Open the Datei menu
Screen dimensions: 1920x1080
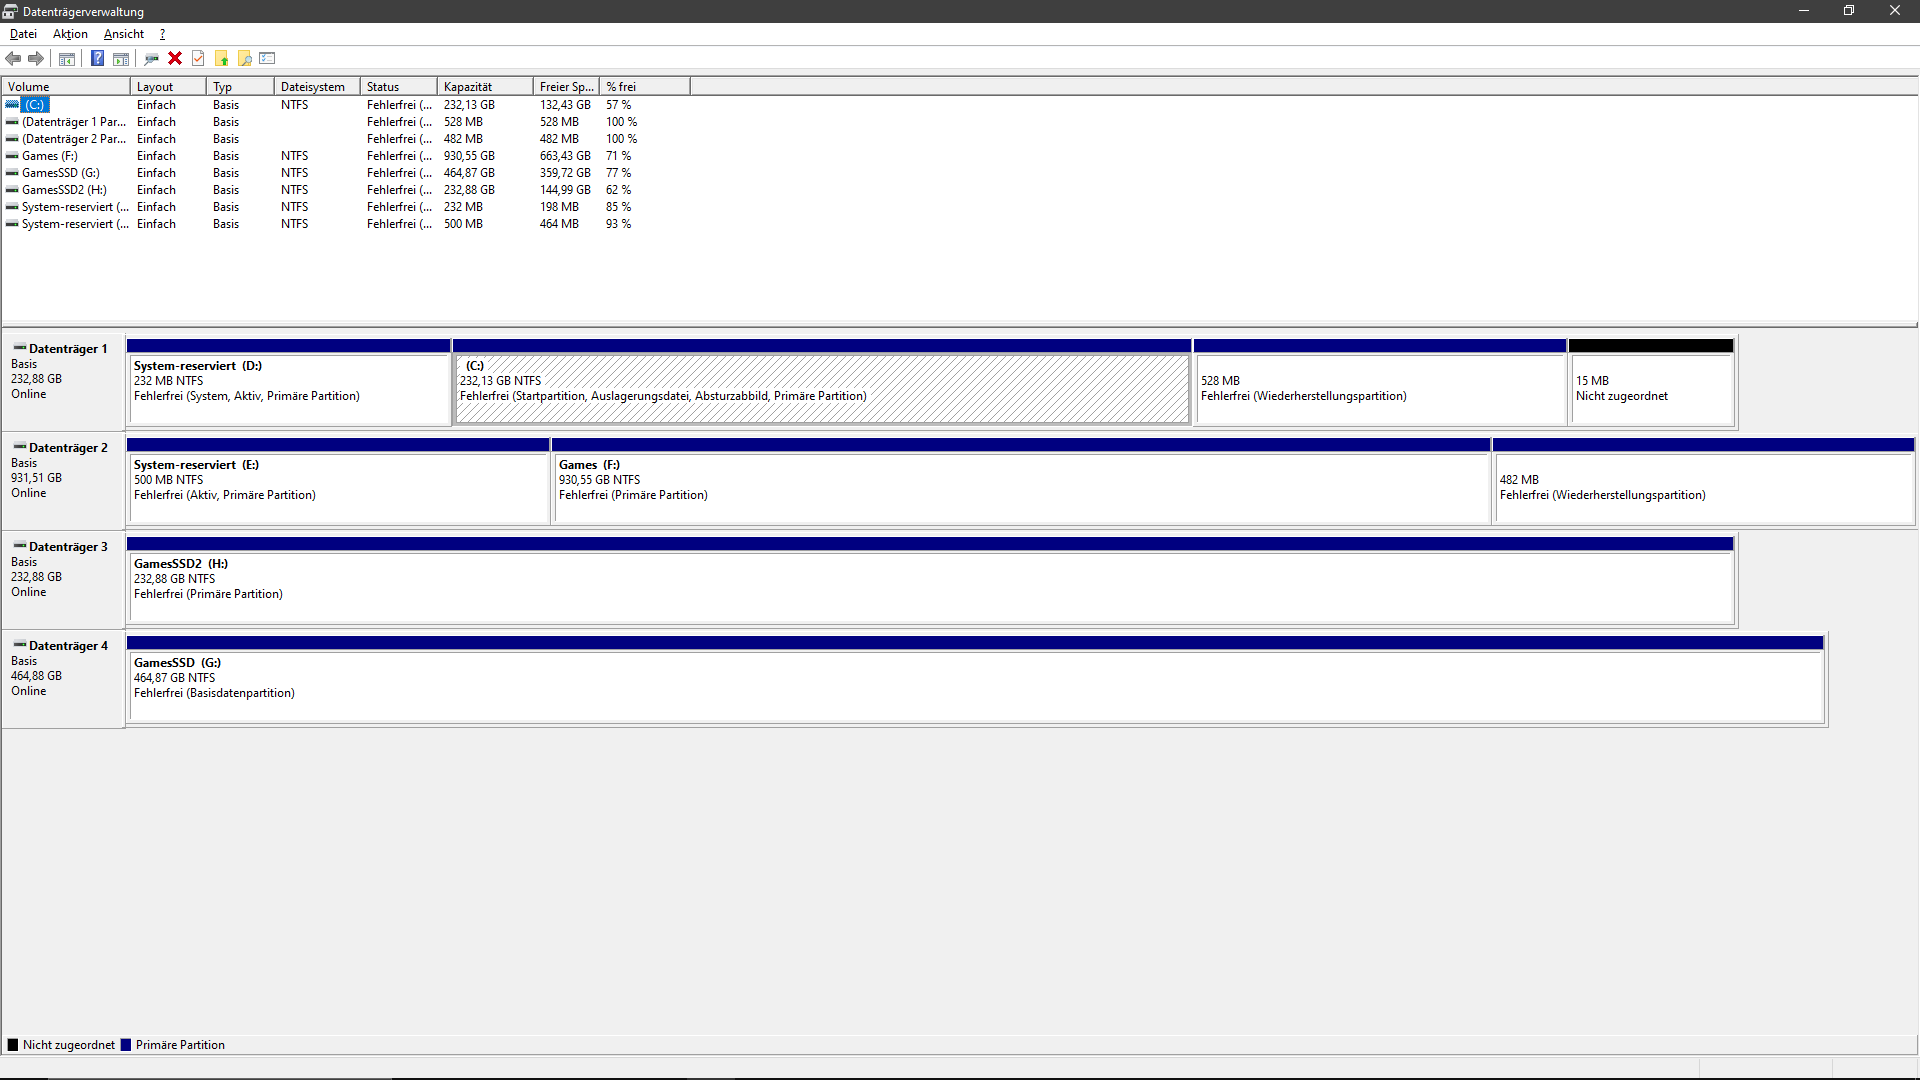pos(23,34)
